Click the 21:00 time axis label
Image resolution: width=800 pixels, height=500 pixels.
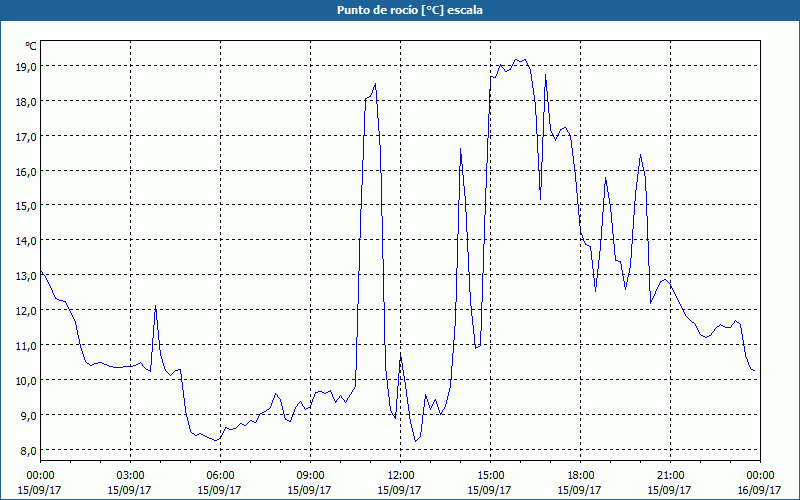coord(670,476)
